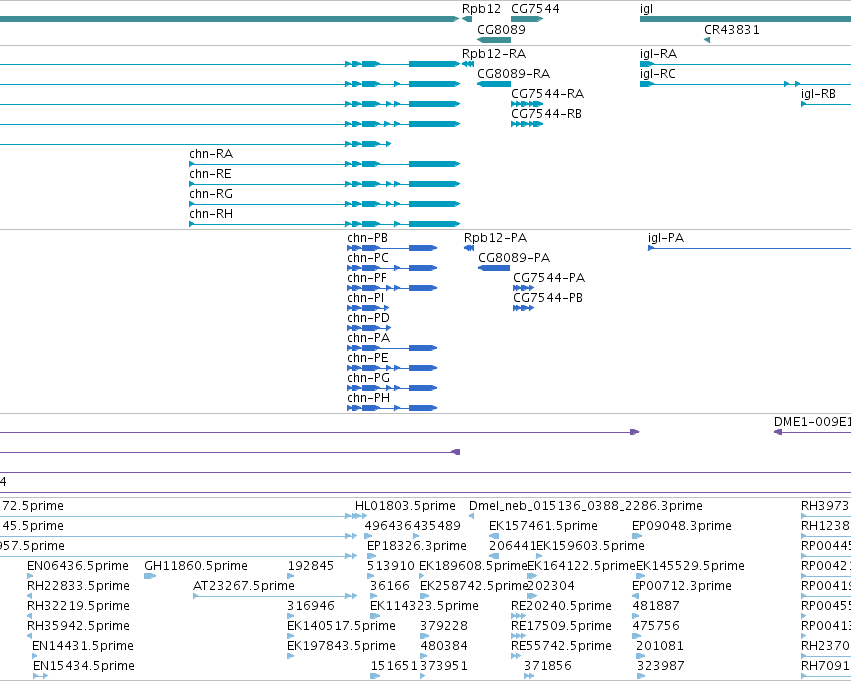Click the EK258742.5prime EST label
Viewport: 851px width, 681px height.
click(x=474, y=587)
